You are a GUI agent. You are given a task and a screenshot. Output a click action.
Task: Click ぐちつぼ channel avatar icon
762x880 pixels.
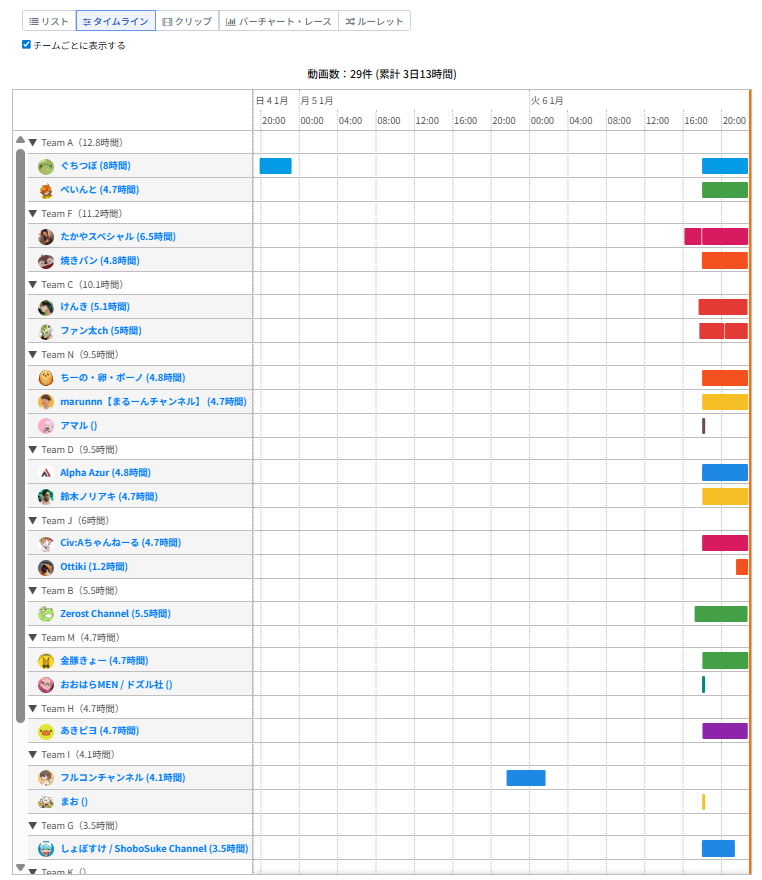point(46,166)
